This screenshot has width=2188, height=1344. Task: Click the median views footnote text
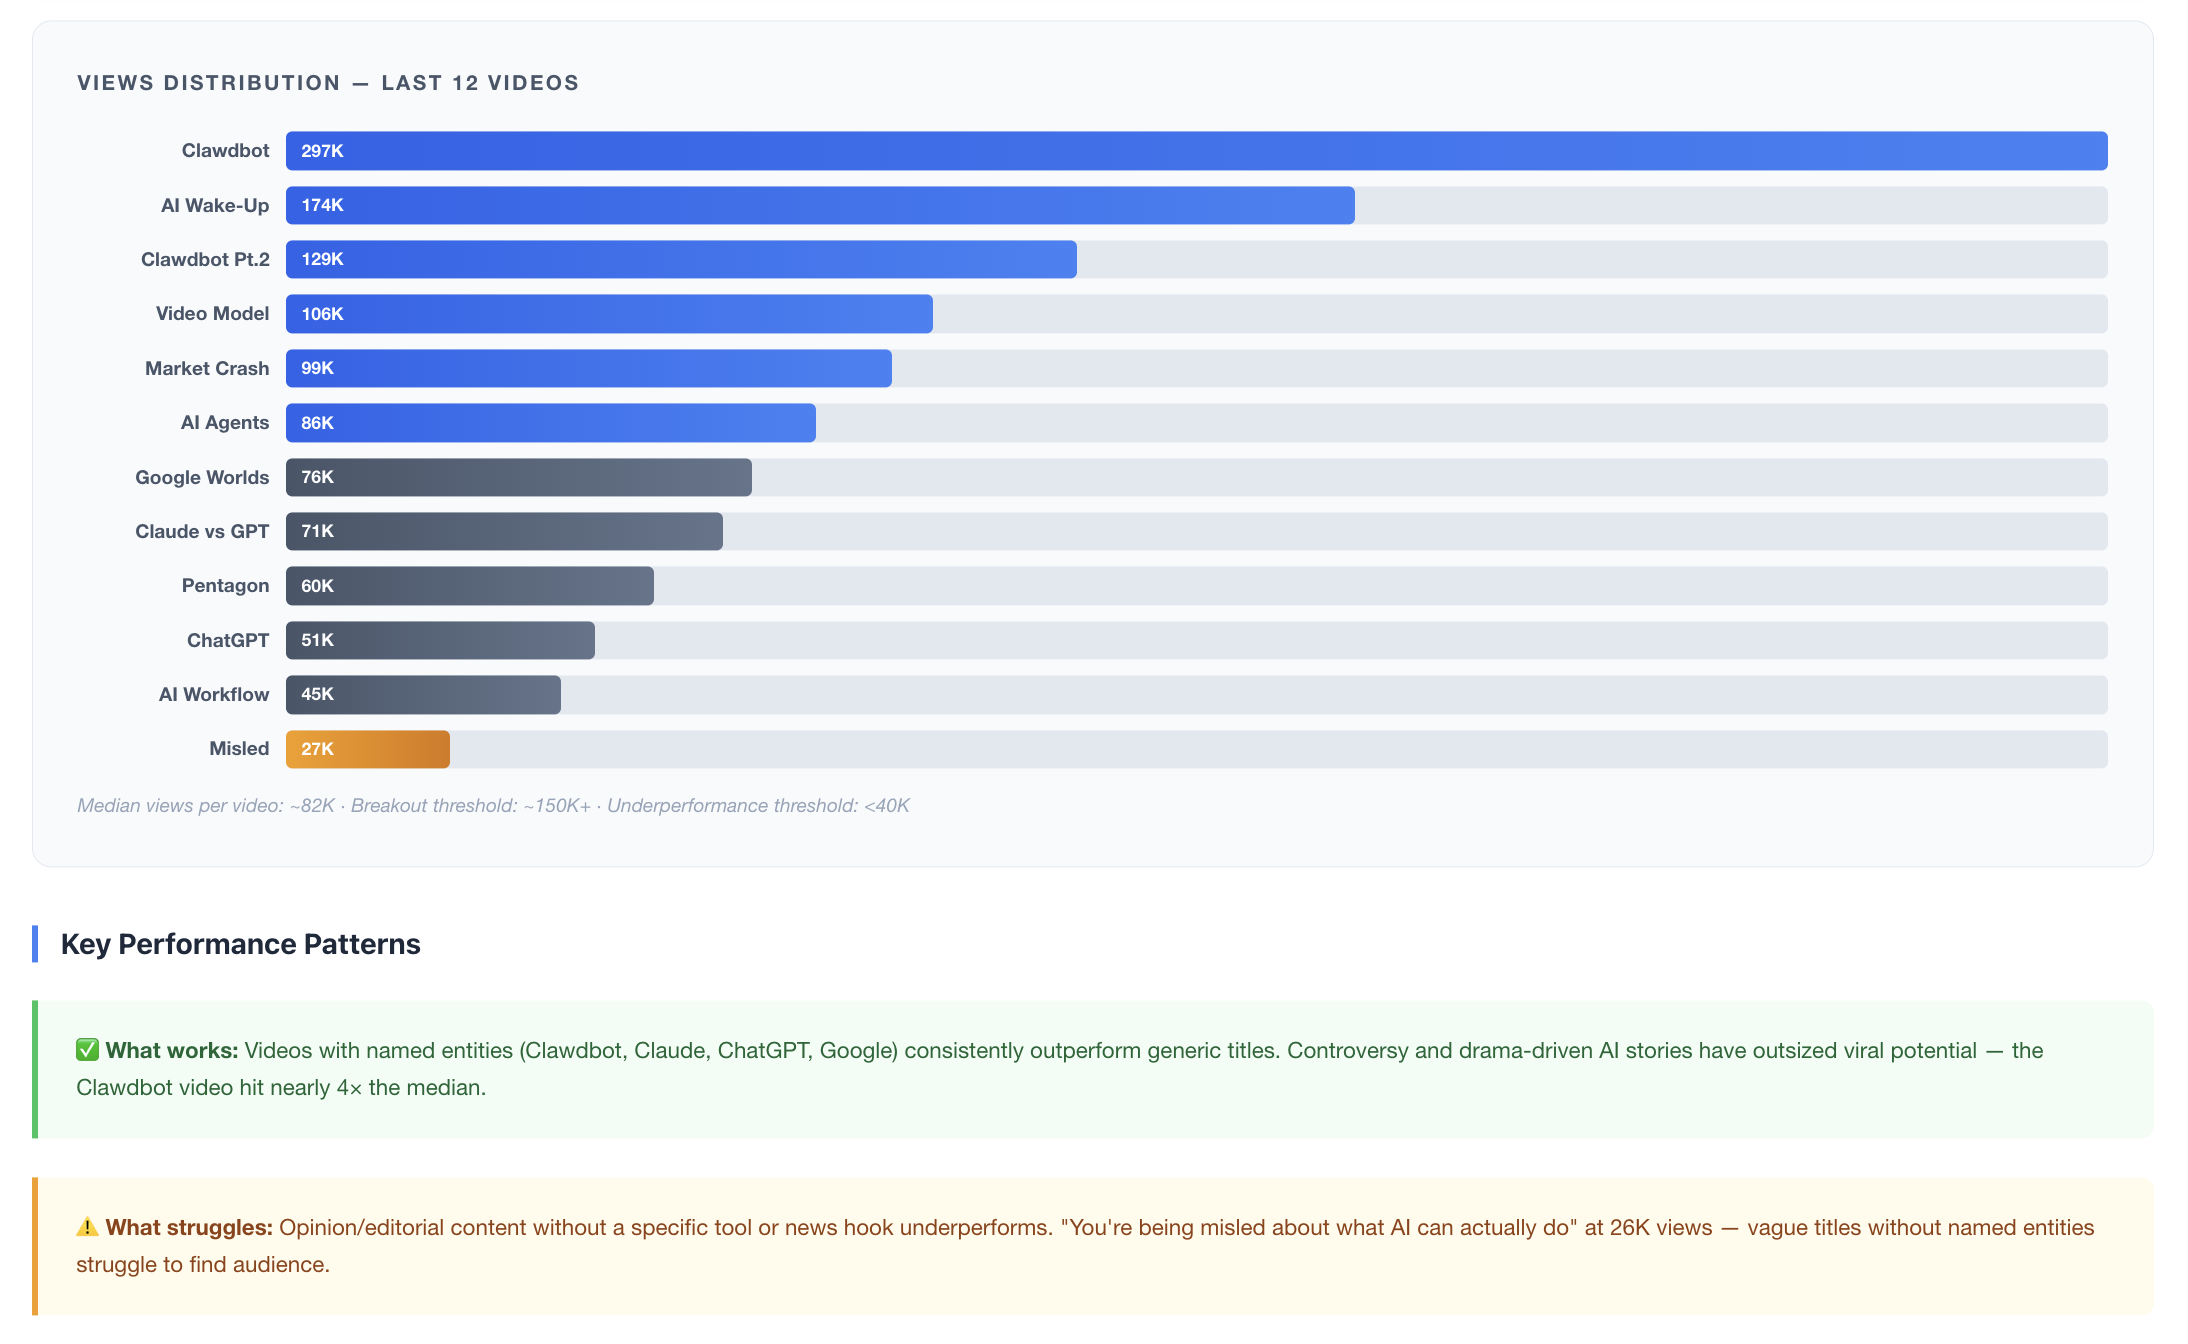coord(493,806)
